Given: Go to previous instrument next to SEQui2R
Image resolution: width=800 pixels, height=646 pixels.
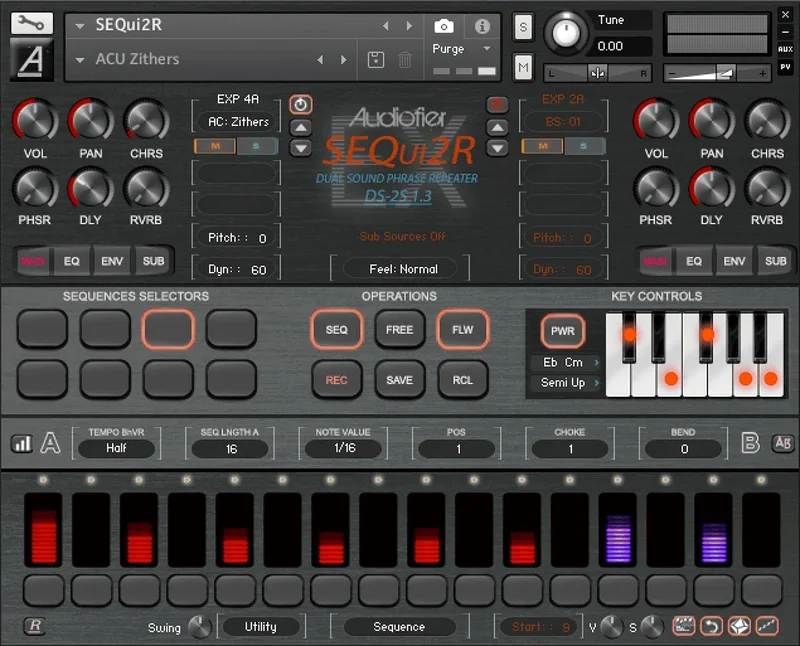Looking at the screenshot, I should point(386,26).
